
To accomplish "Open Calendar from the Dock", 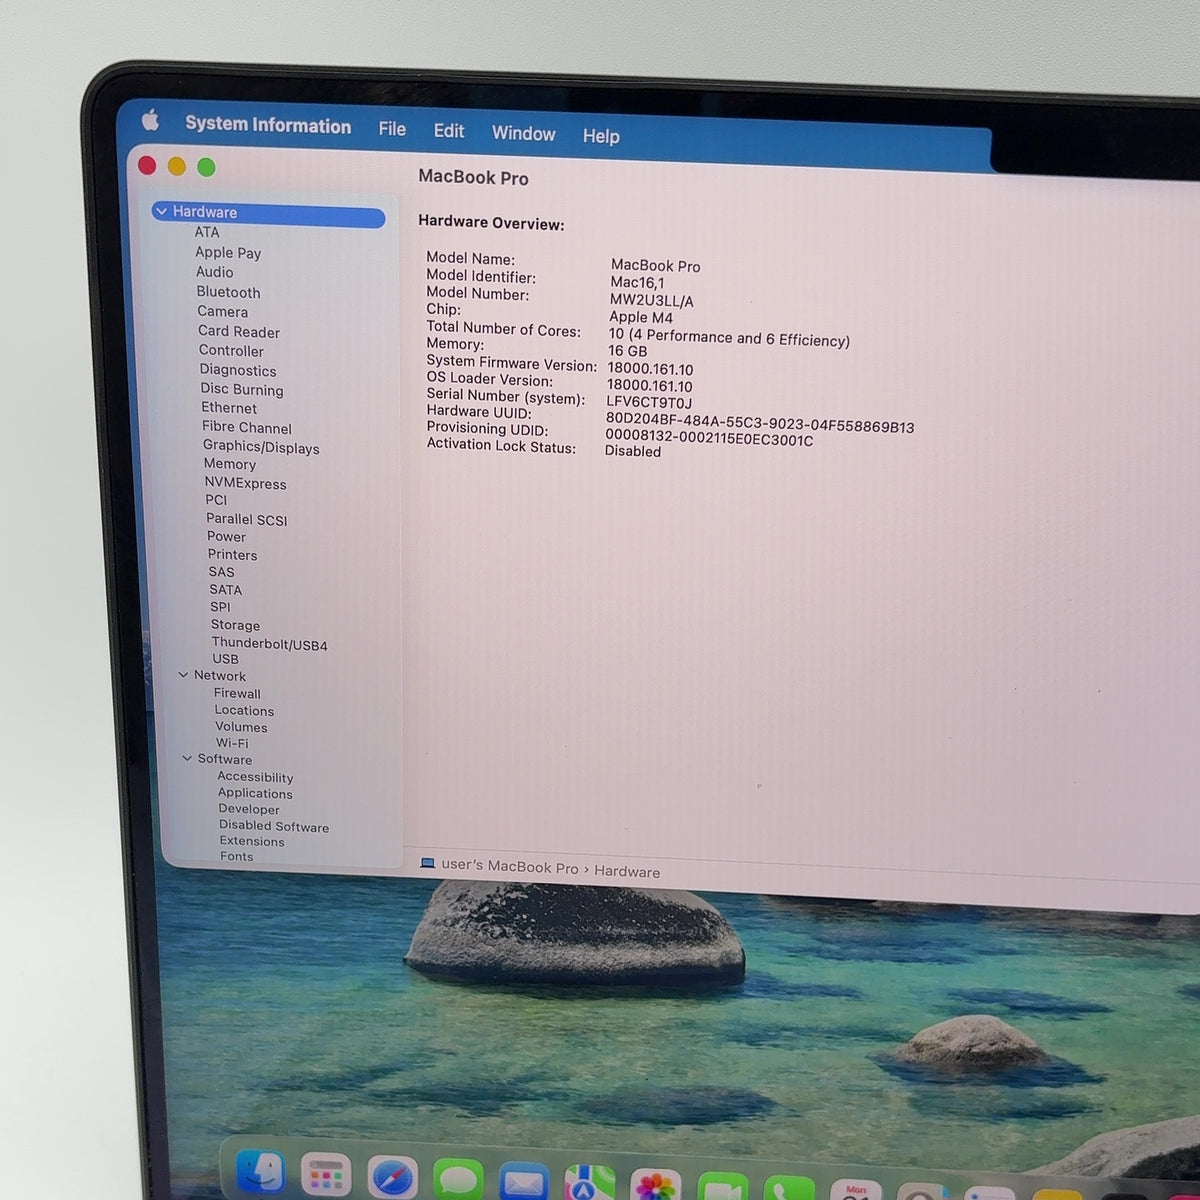I will tap(856, 1190).
